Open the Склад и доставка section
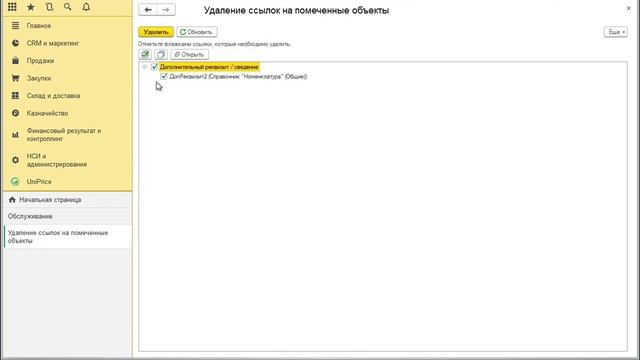 [53, 96]
